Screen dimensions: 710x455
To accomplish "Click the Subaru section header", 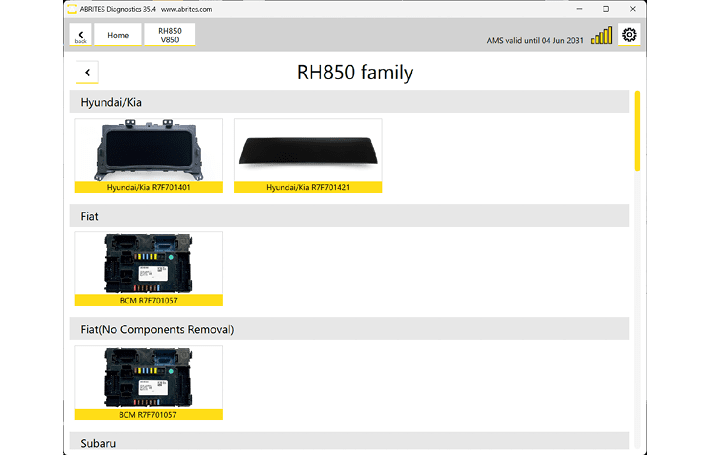I will pos(349,442).
